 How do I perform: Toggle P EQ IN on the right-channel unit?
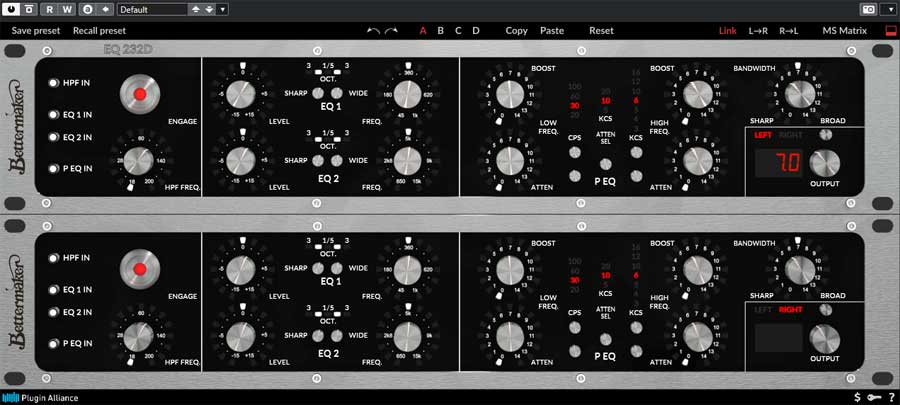[x=54, y=344]
